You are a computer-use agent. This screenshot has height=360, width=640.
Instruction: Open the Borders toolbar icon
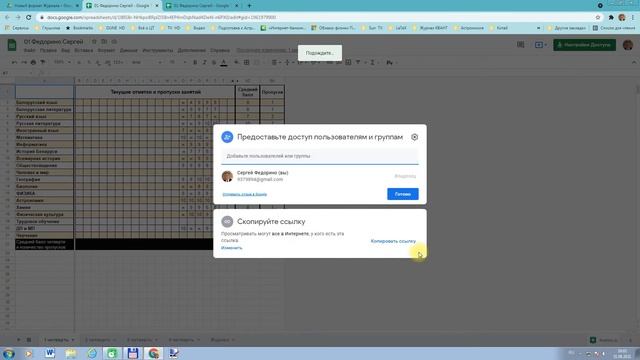point(247,62)
